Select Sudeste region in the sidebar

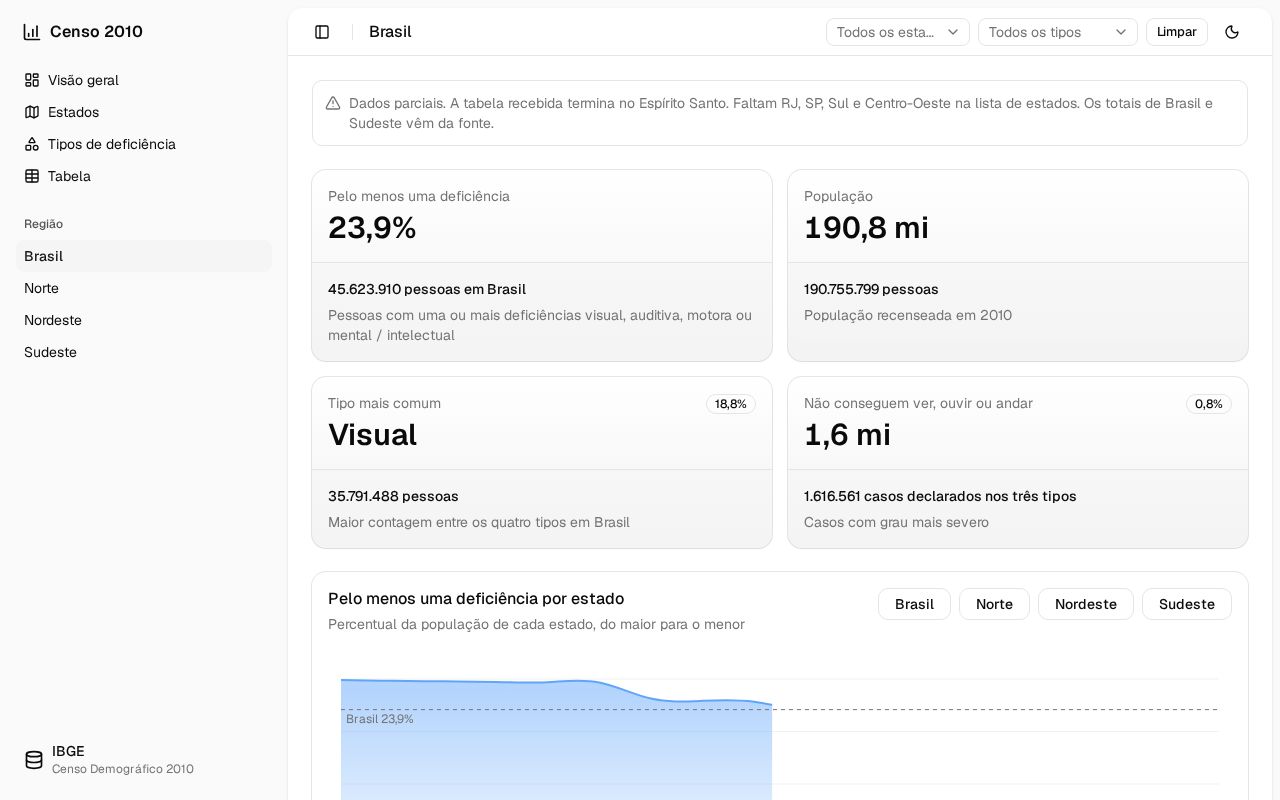(x=144, y=352)
